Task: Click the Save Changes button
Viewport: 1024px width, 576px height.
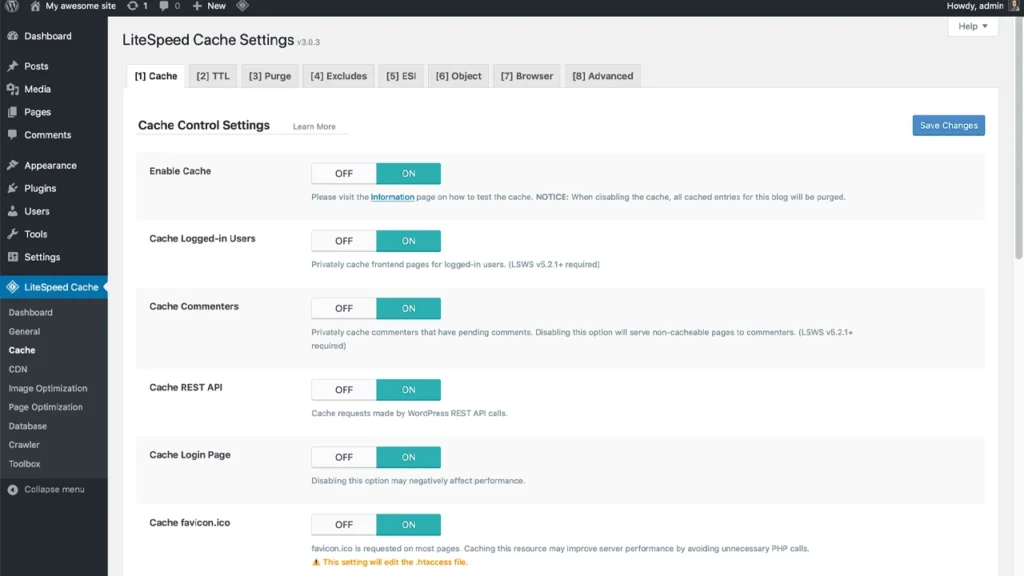Action: [x=947, y=125]
